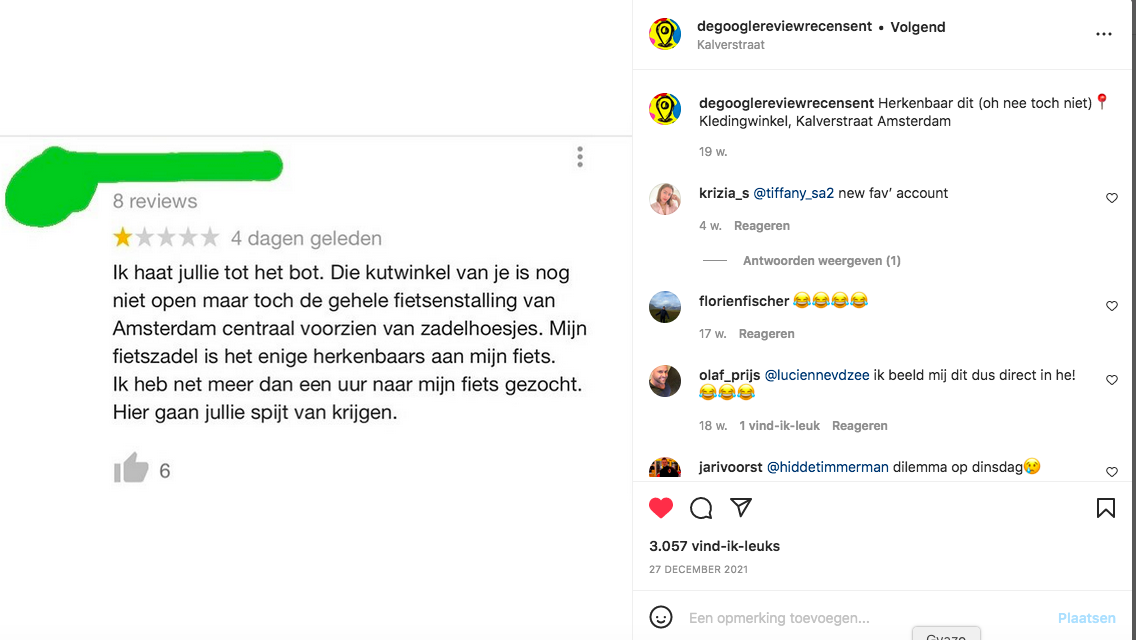This screenshot has width=1136, height=640.
Task: Open post options three-dot menu
Action: click(x=1103, y=34)
